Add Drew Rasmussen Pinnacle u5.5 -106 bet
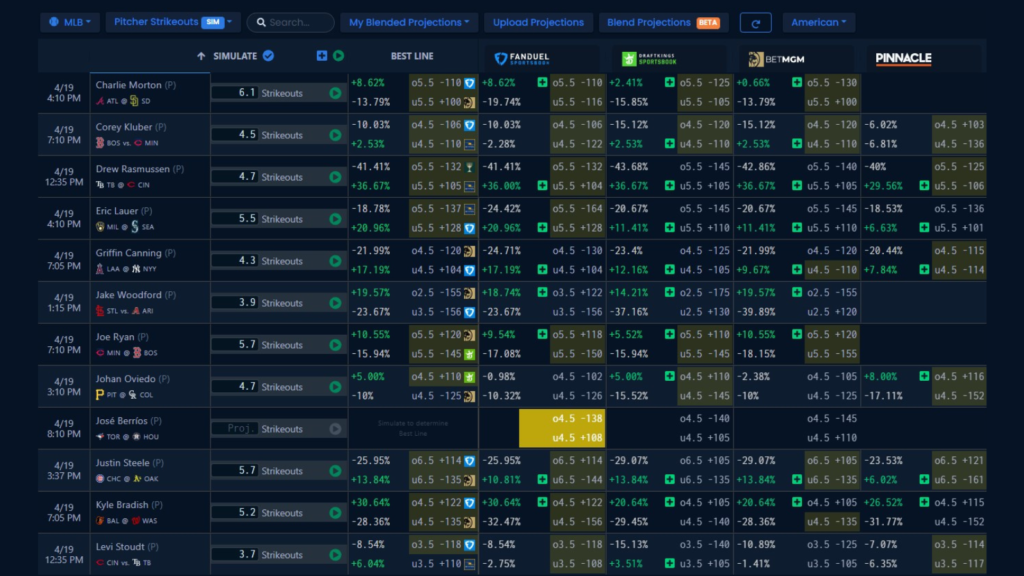Image resolution: width=1024 pixels, height=576 pixels. (x=924, y=185)
